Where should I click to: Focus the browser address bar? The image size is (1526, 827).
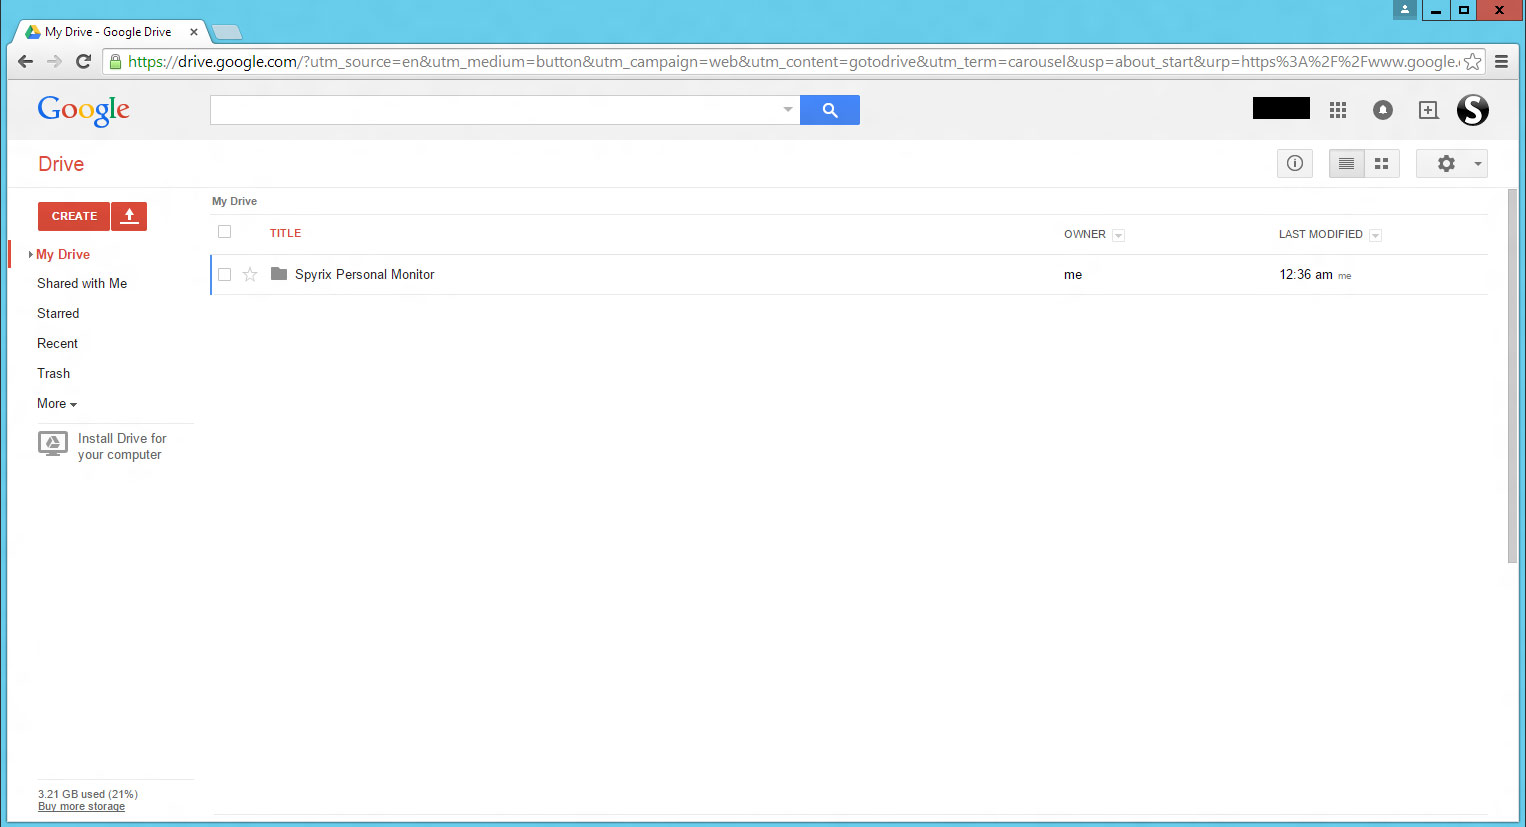[x=793, y=62]
